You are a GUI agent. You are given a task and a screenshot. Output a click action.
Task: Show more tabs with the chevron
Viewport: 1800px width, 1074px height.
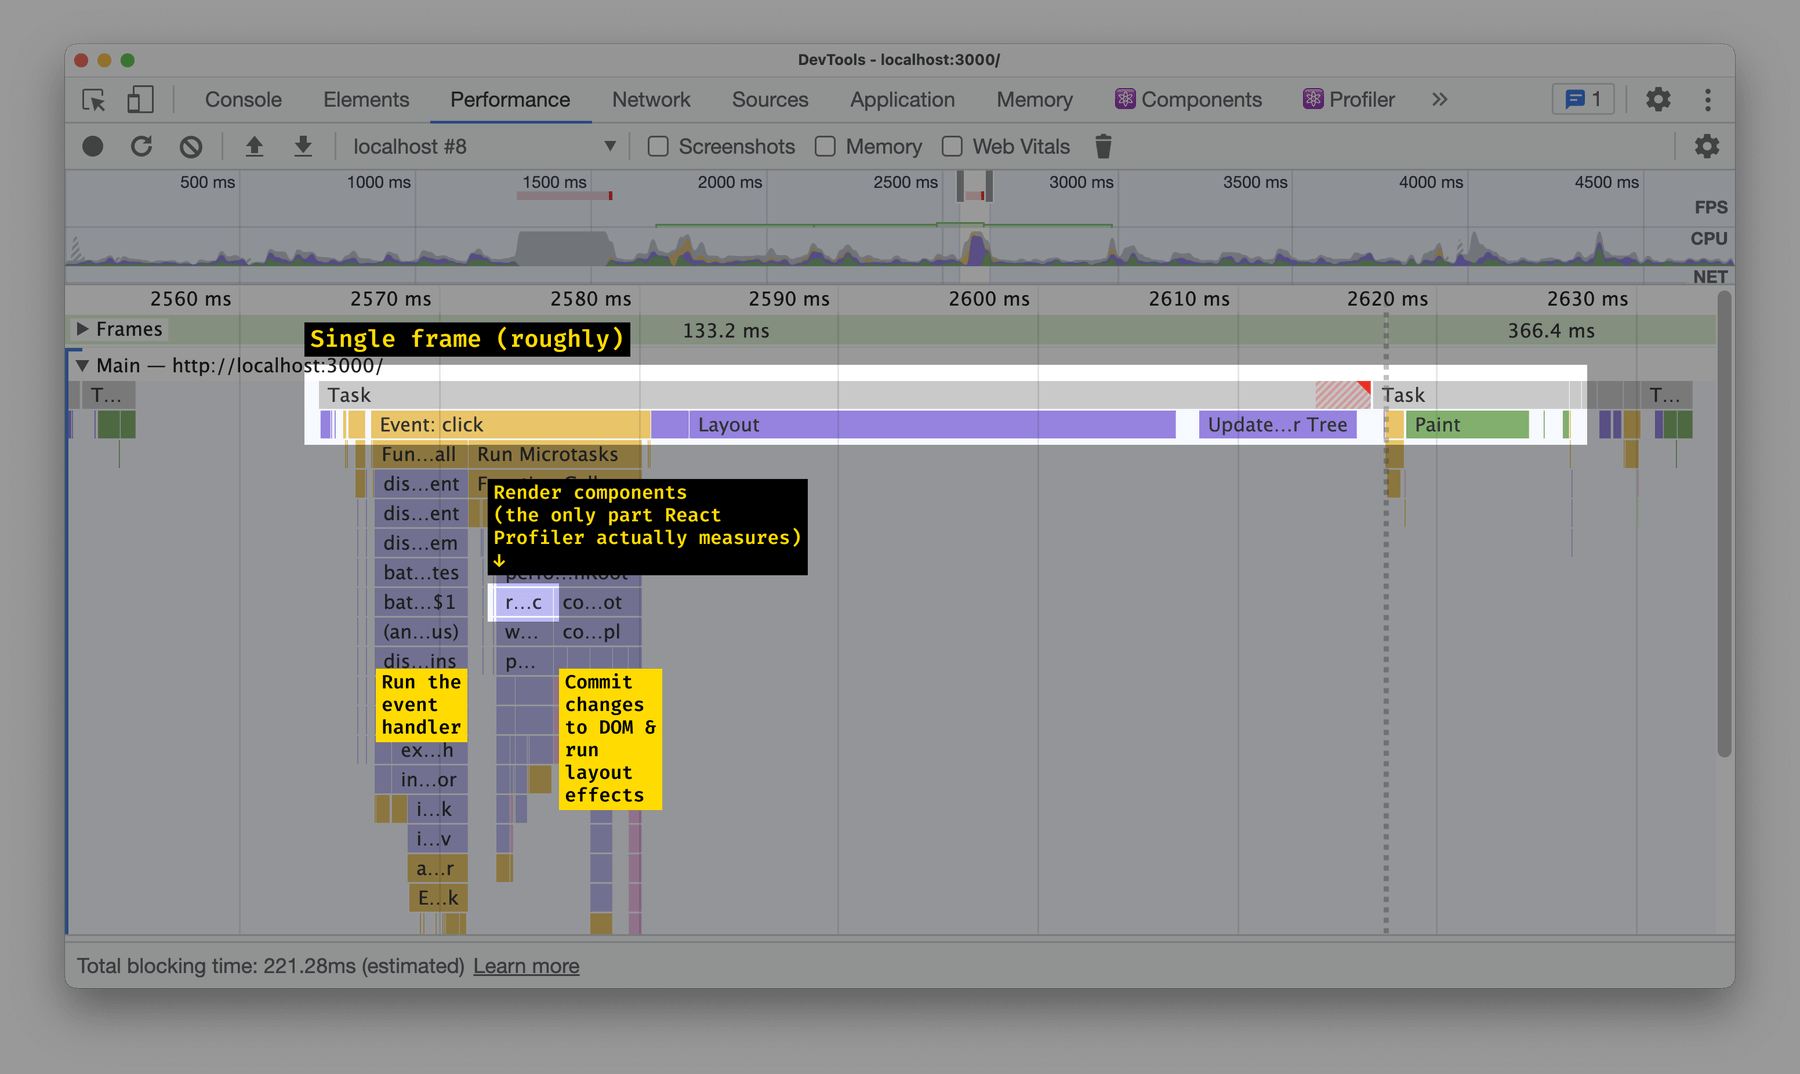tap(1439, 100)
